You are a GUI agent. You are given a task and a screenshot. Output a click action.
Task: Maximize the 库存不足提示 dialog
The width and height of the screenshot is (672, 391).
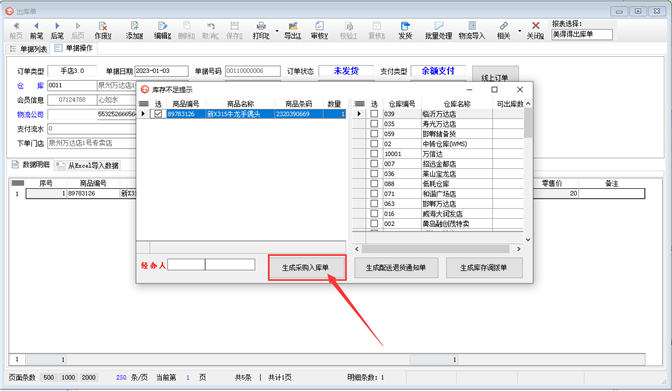494,89
